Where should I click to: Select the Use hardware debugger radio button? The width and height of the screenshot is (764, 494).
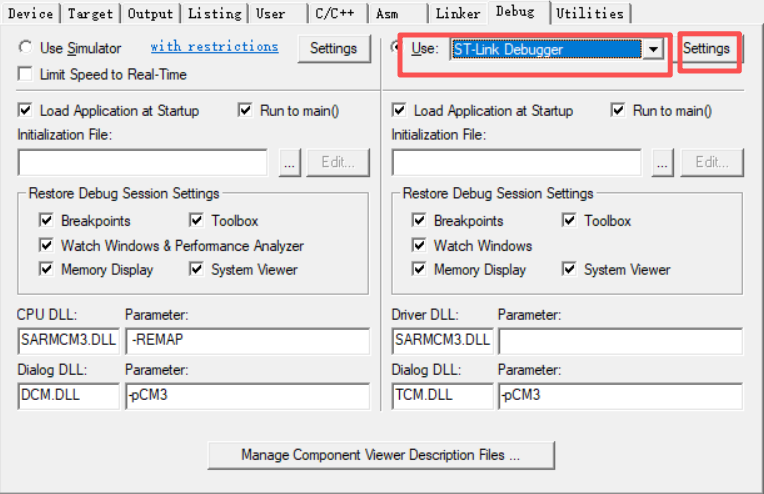point(397,47)
